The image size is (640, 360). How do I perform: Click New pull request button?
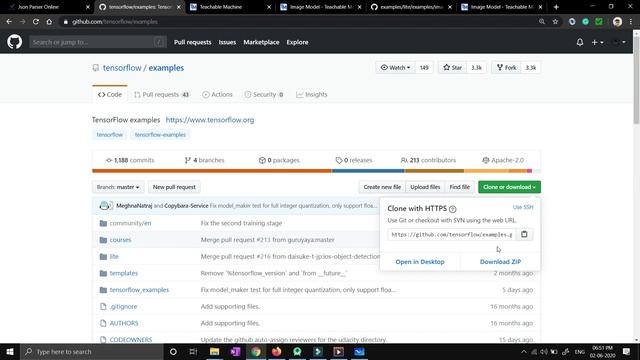pyautogui.click(x=174, y=187)
